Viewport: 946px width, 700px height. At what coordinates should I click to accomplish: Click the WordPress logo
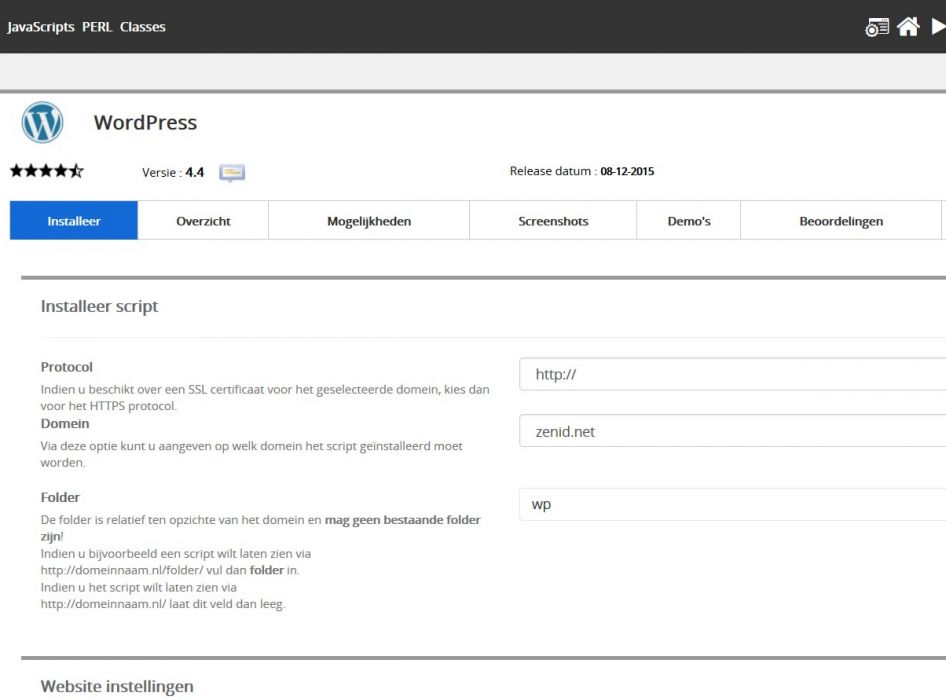coord(42,122)
